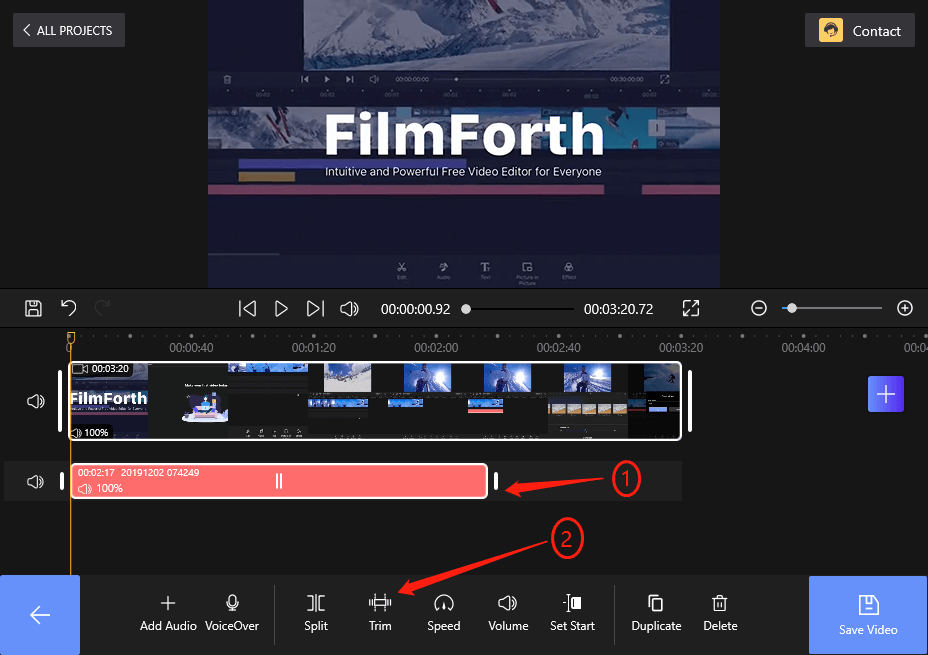Click the timeline playhead marker
The width and height of the screenshot is (928, 655).
[70, 337]
